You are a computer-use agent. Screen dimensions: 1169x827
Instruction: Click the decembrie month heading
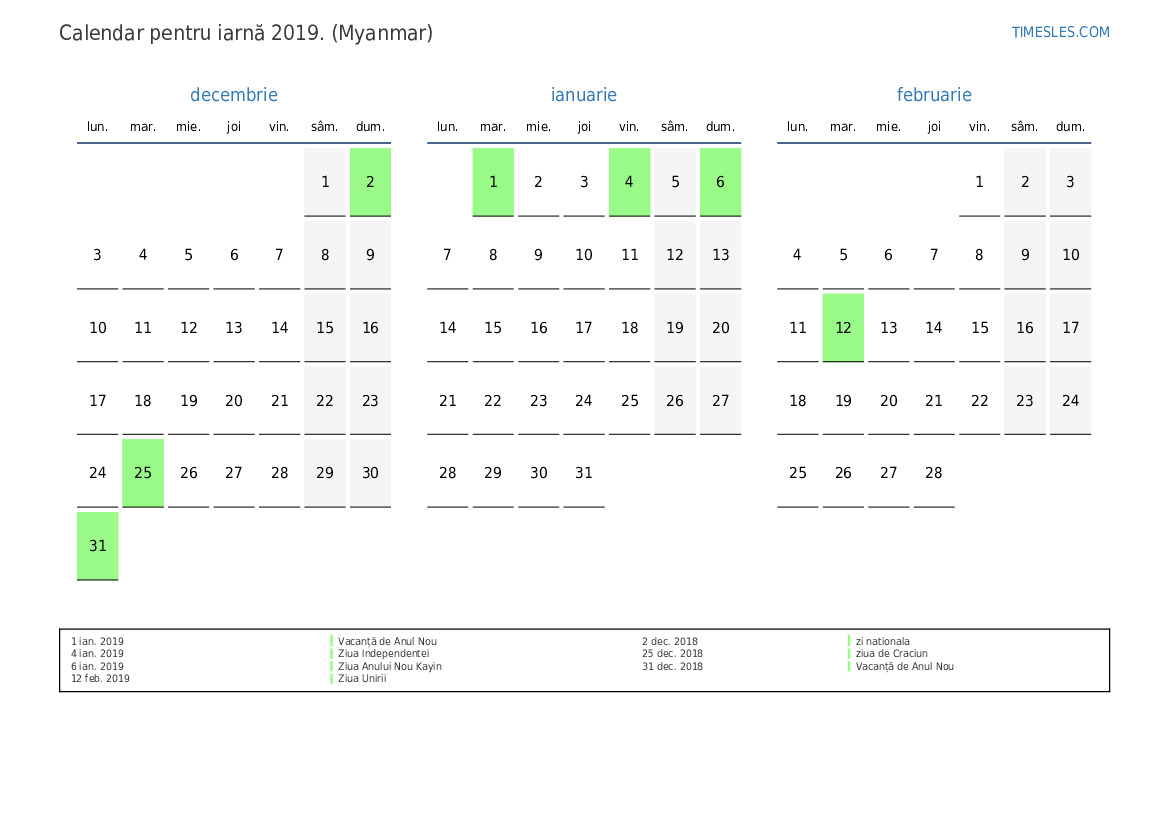click(x=234, y=95)
